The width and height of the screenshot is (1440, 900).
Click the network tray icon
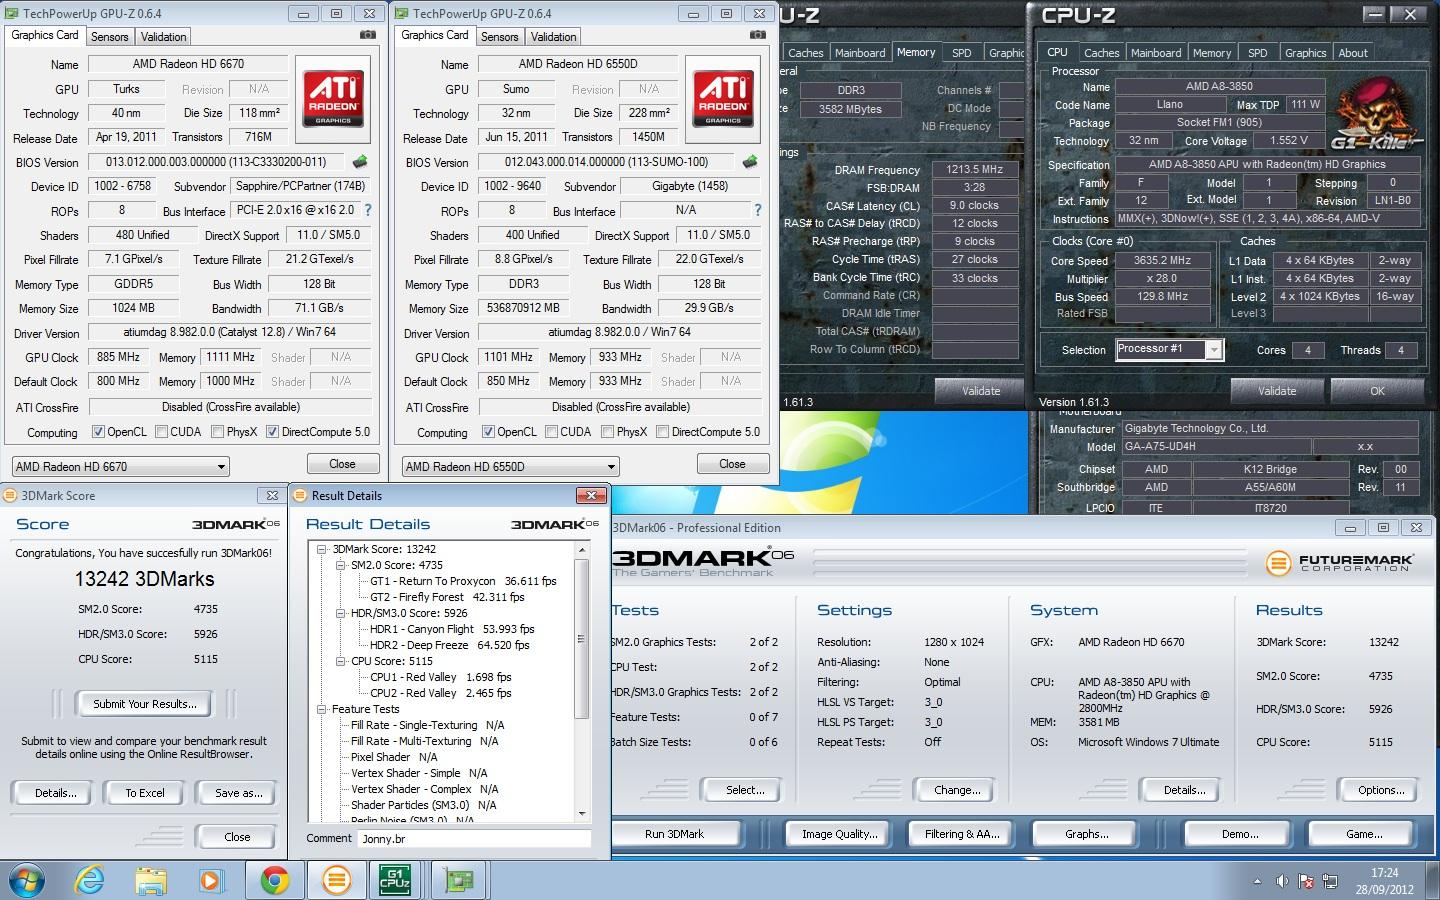tap(1330, 881)
